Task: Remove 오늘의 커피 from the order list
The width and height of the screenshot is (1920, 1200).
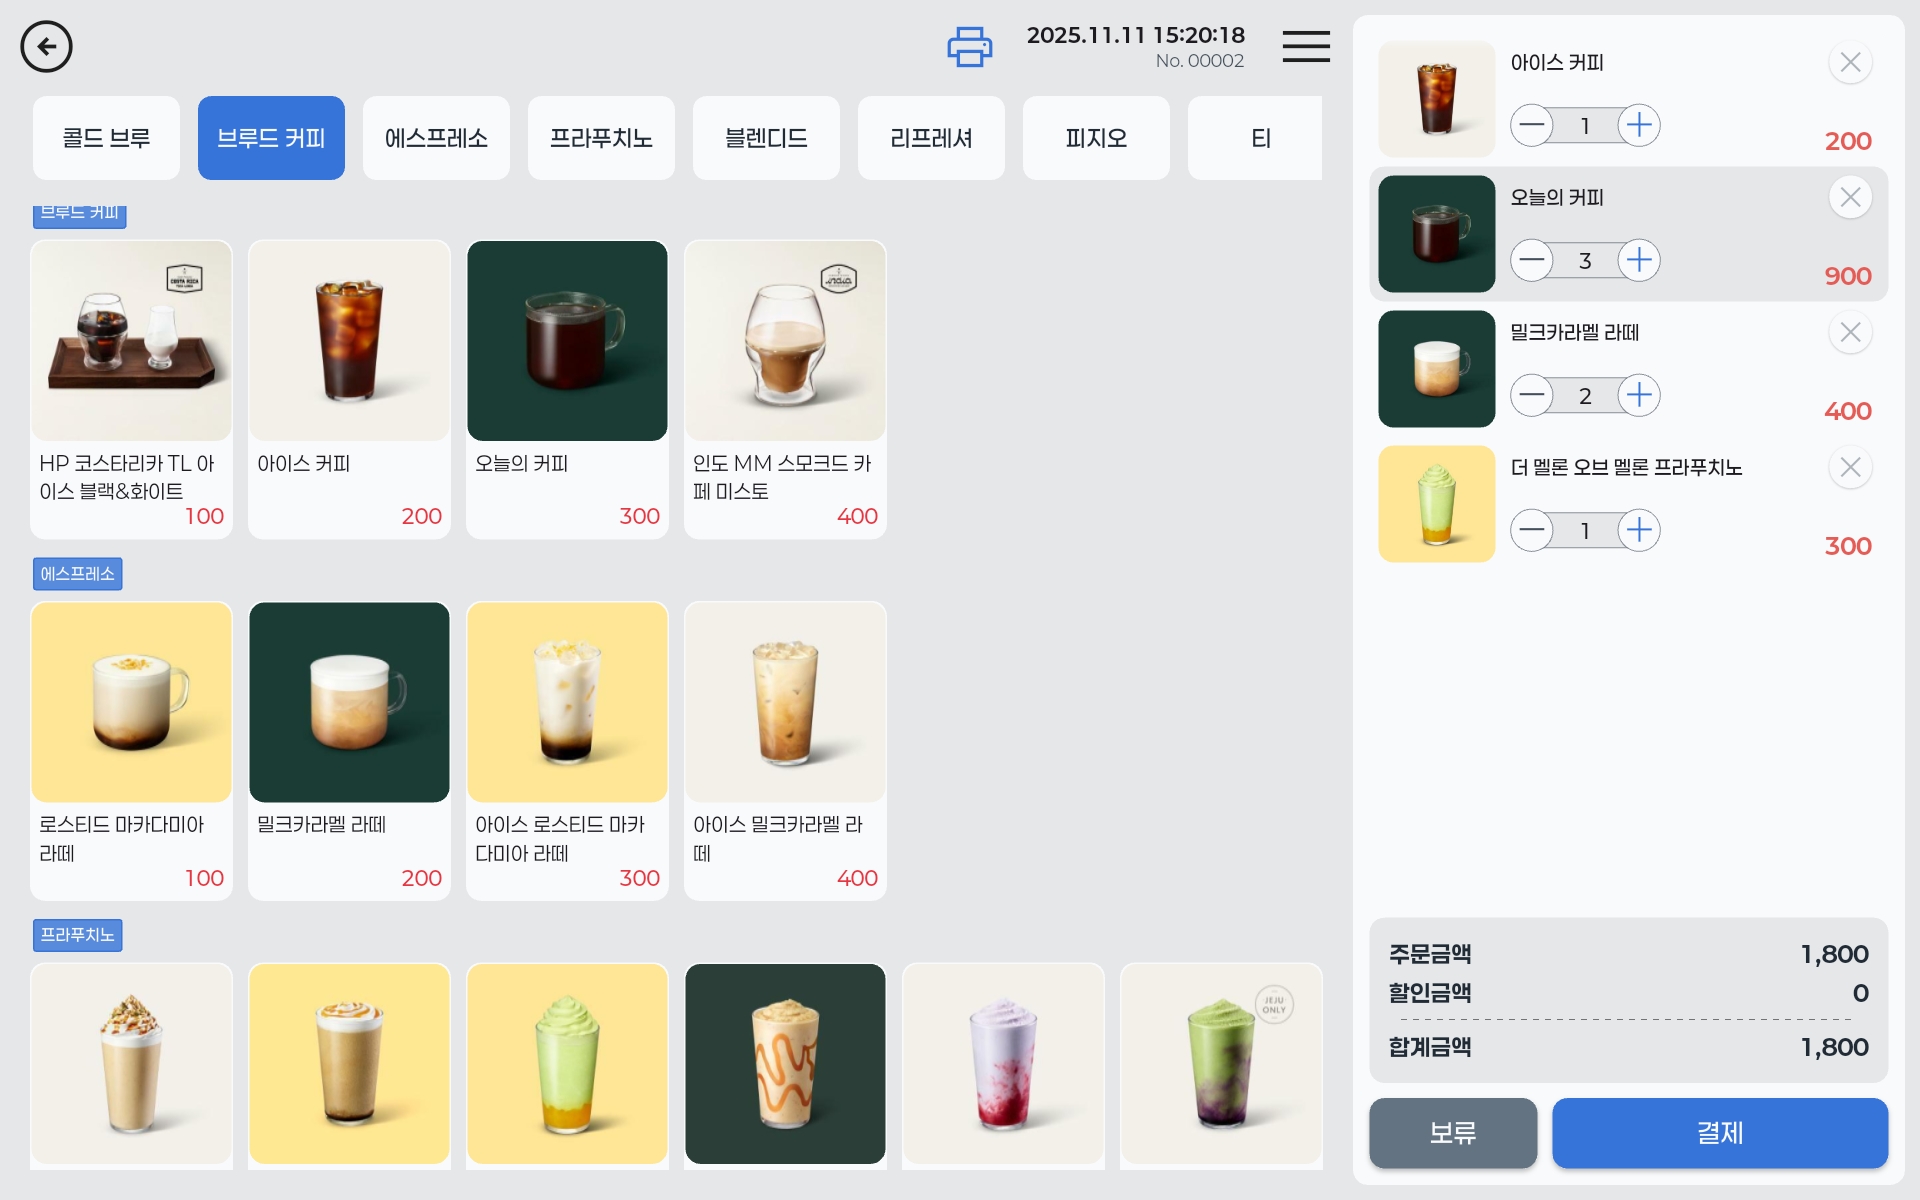Action: pyautogui.click(x=1849, y=198)
